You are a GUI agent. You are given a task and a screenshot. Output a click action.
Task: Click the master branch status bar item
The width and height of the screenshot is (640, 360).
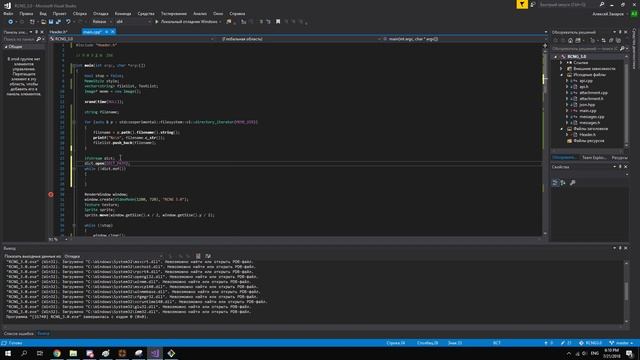pyautogui.click(x=621, y=343)
